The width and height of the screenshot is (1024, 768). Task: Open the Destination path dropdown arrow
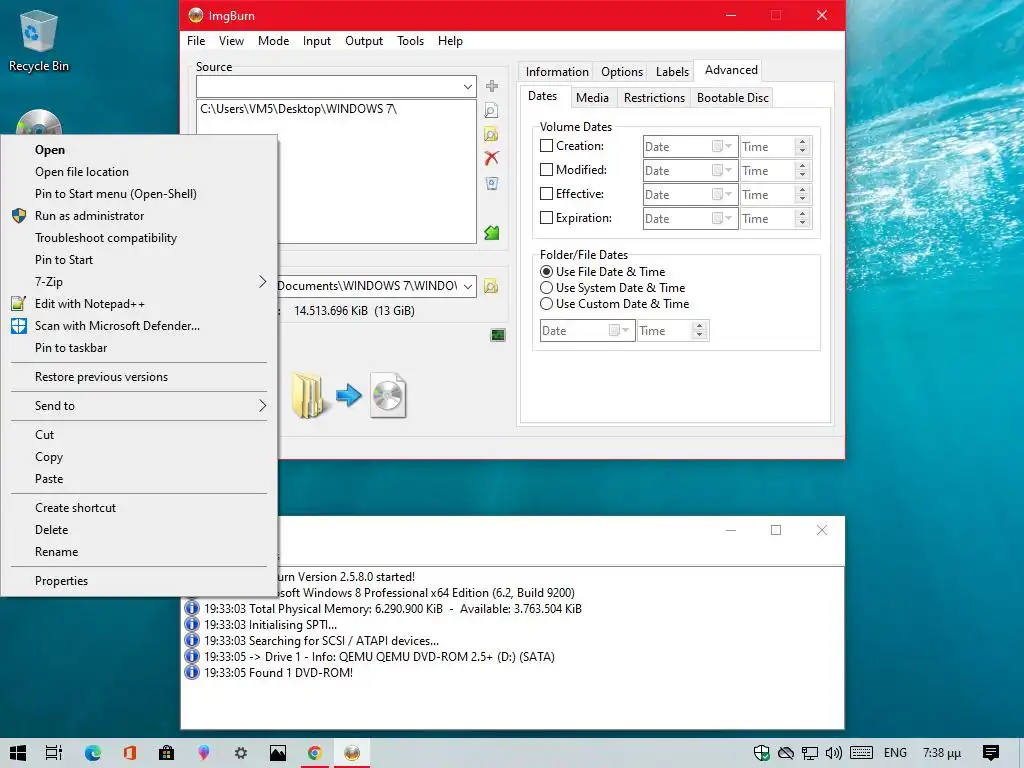[x=468, y=286]
